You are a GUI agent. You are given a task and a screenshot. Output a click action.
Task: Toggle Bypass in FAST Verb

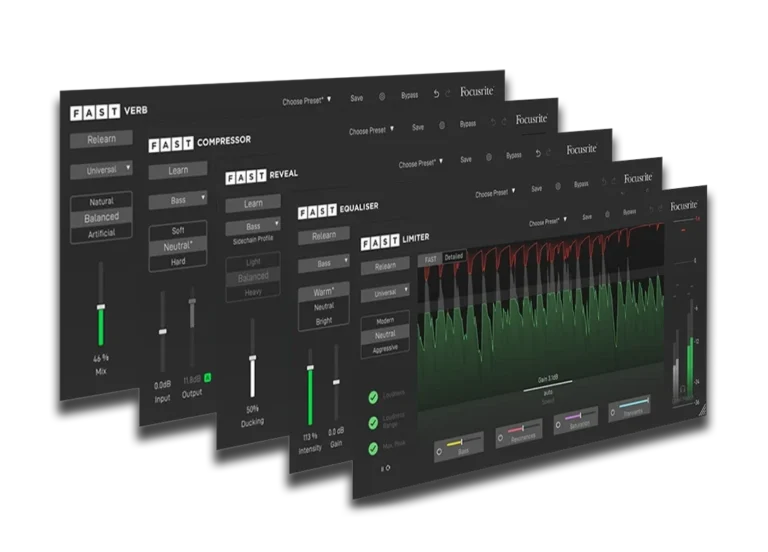409,96
